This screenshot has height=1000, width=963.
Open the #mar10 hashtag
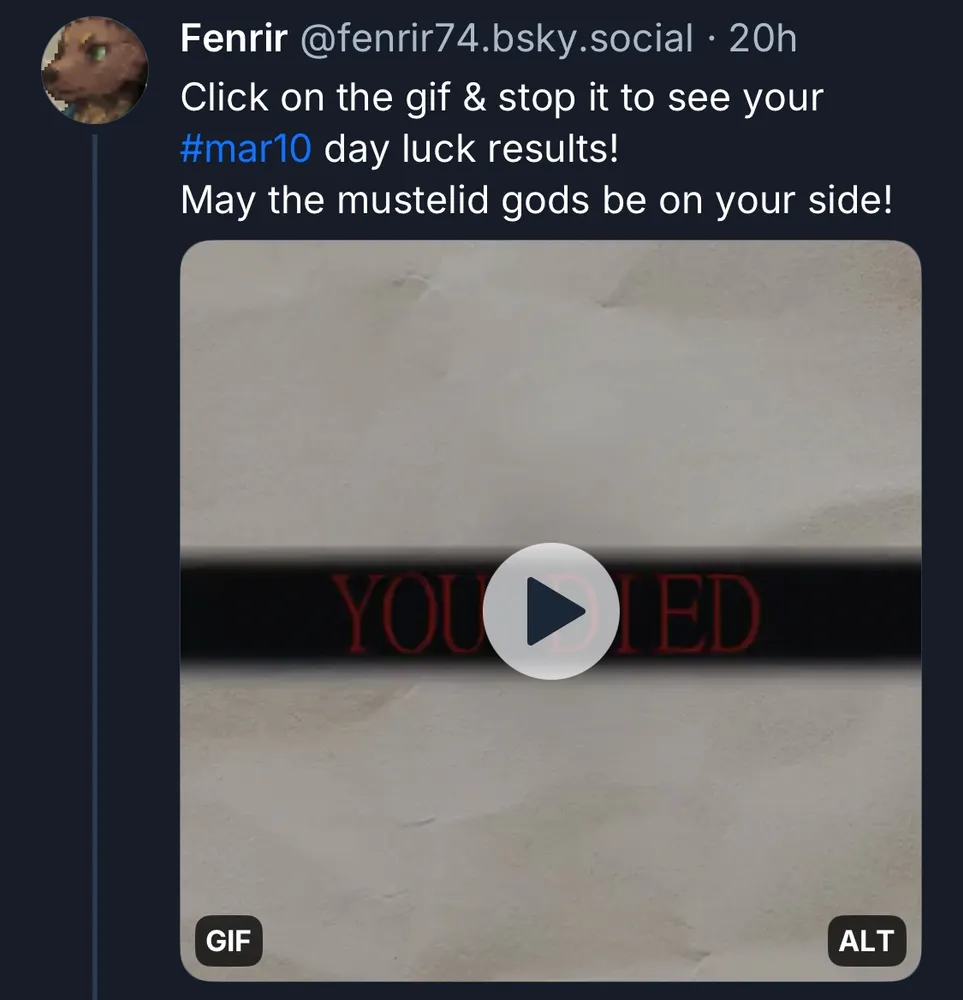[x=246, y=150]
